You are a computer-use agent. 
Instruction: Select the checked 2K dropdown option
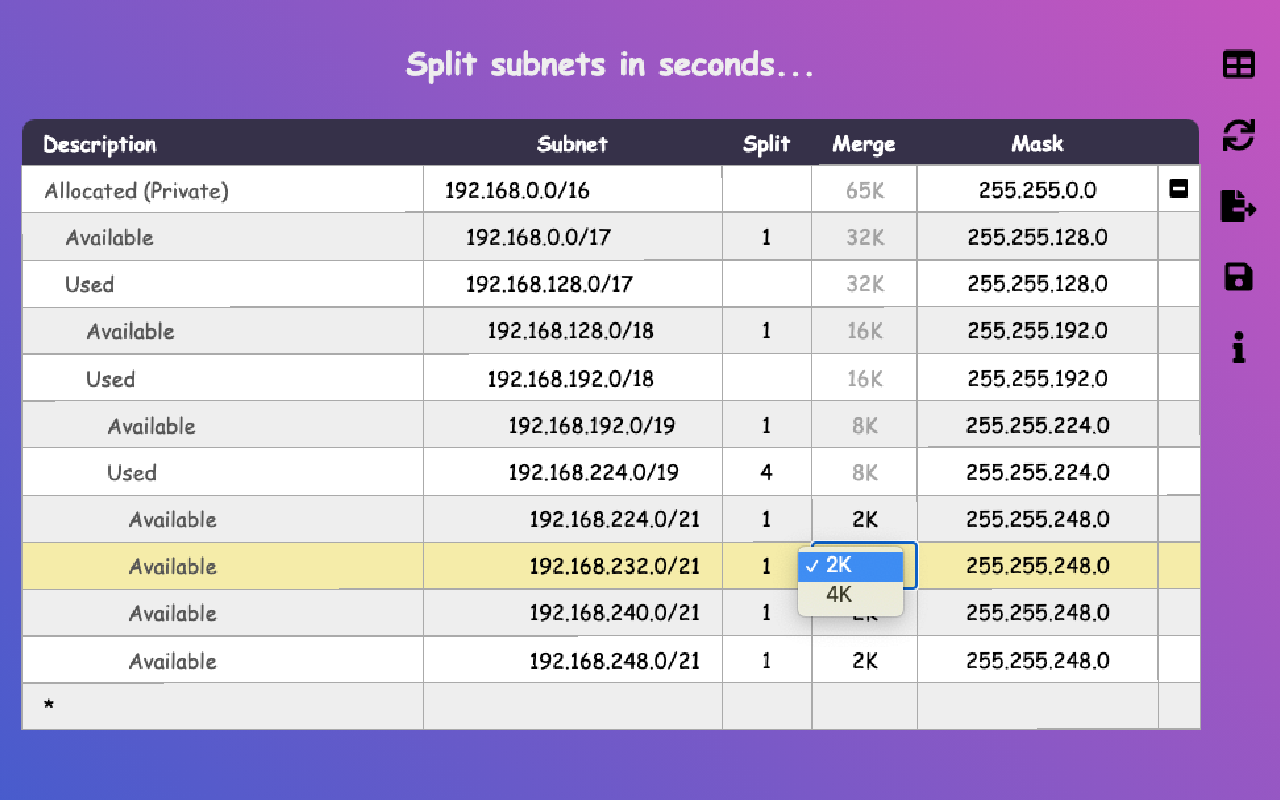pyautogui.click(x=851, y=565)
